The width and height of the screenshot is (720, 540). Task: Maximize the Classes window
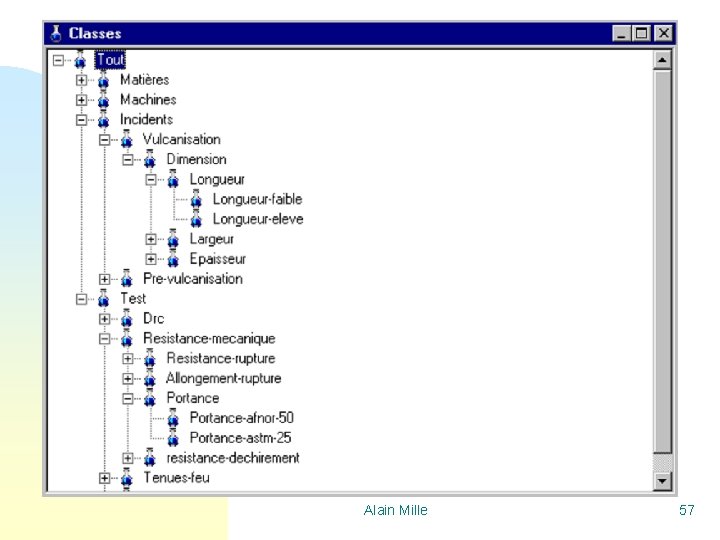pyautogui.click(x=641, y=34)
